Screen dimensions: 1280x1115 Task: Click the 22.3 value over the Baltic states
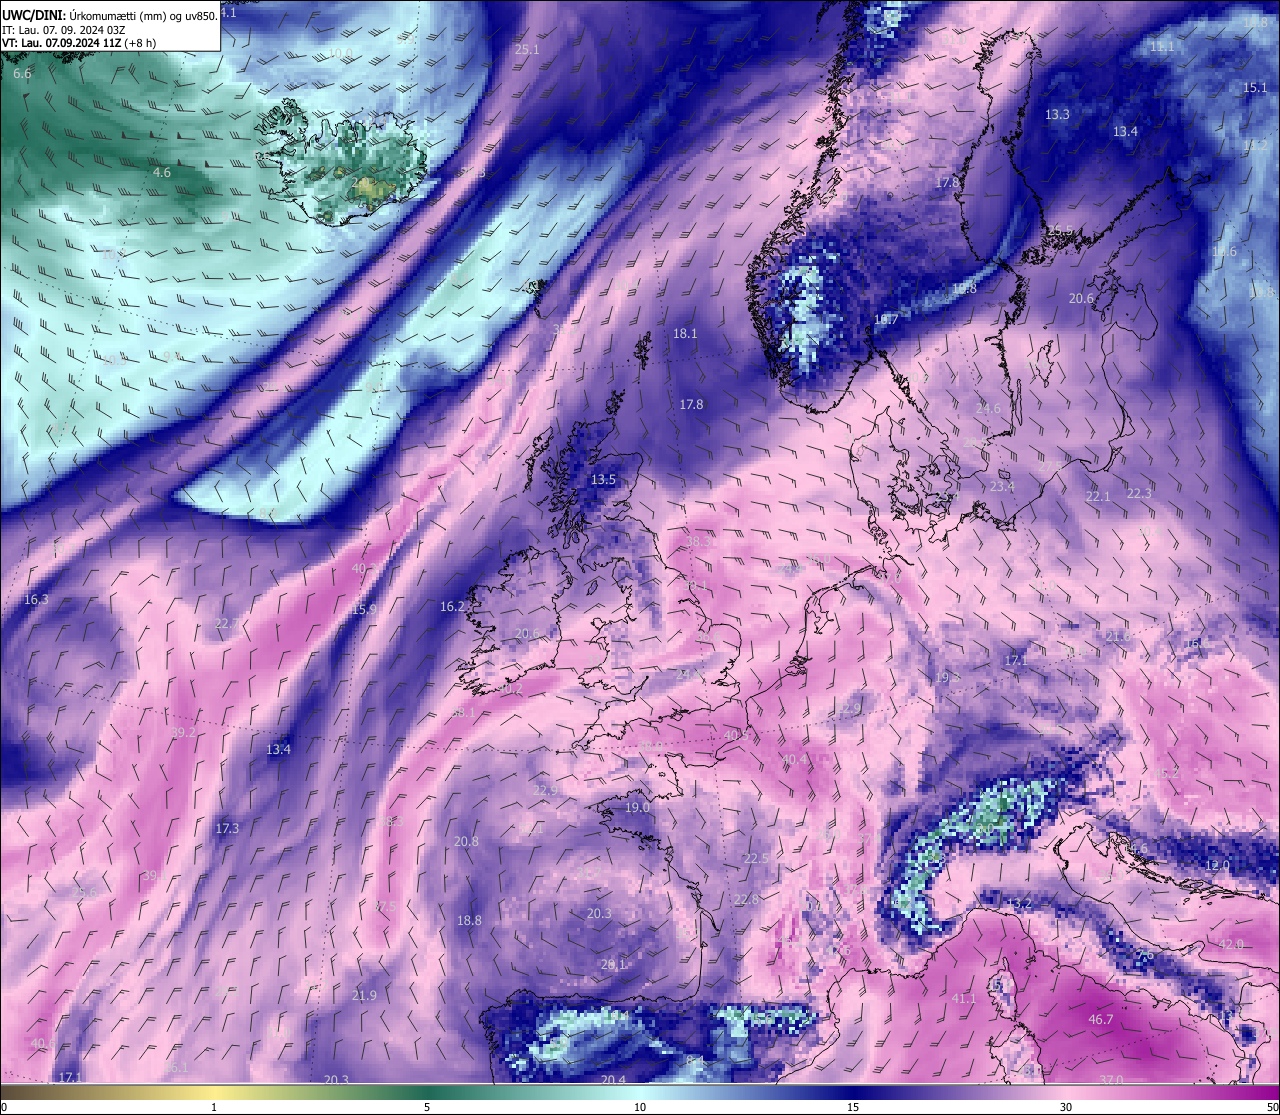click(x=1139, y=493)
